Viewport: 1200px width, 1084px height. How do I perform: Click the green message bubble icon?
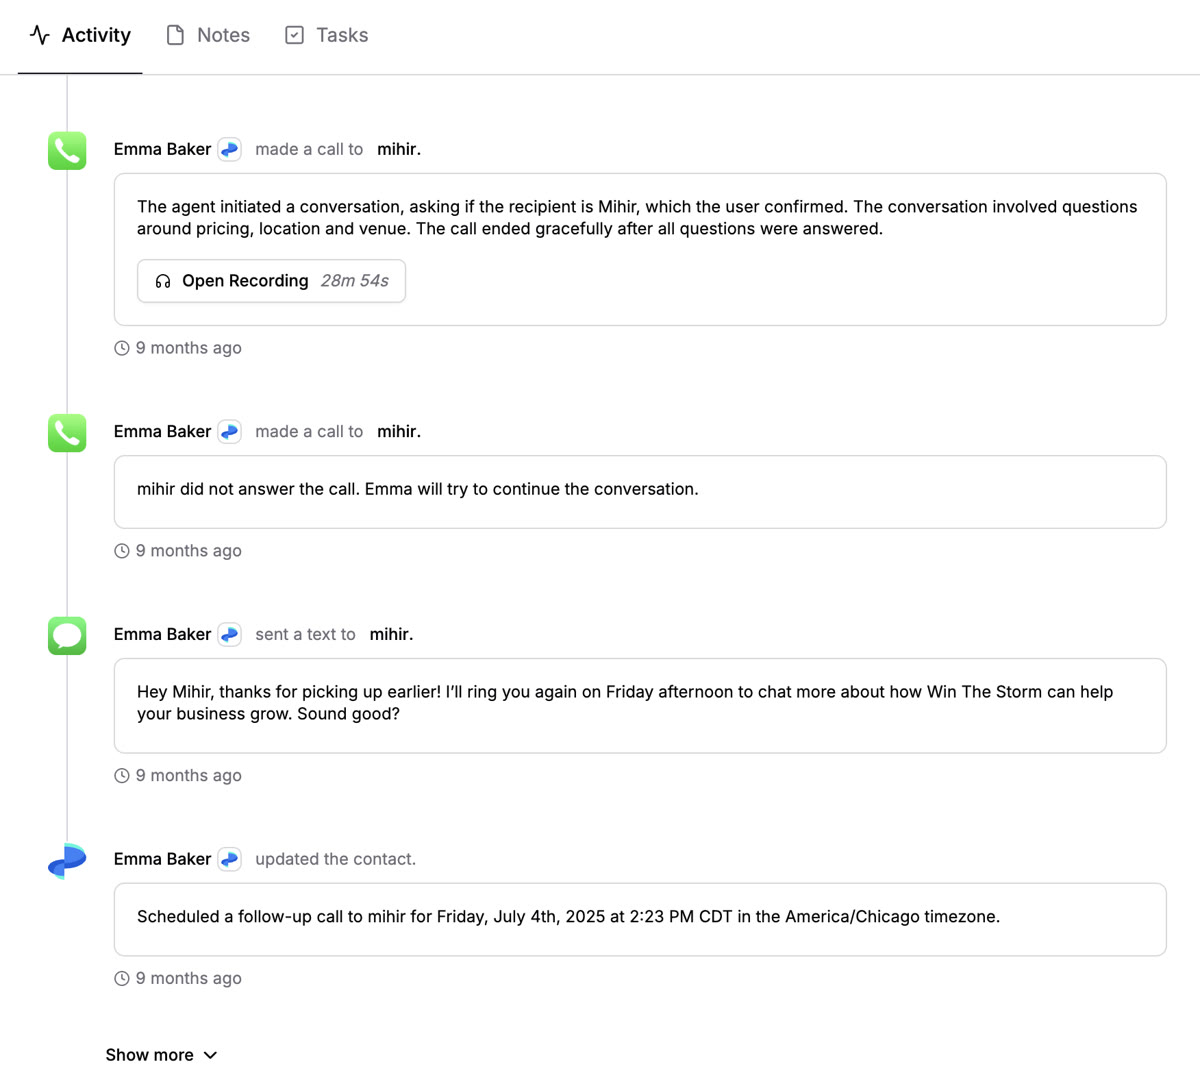pyautogui.click(x=66, y=635)
